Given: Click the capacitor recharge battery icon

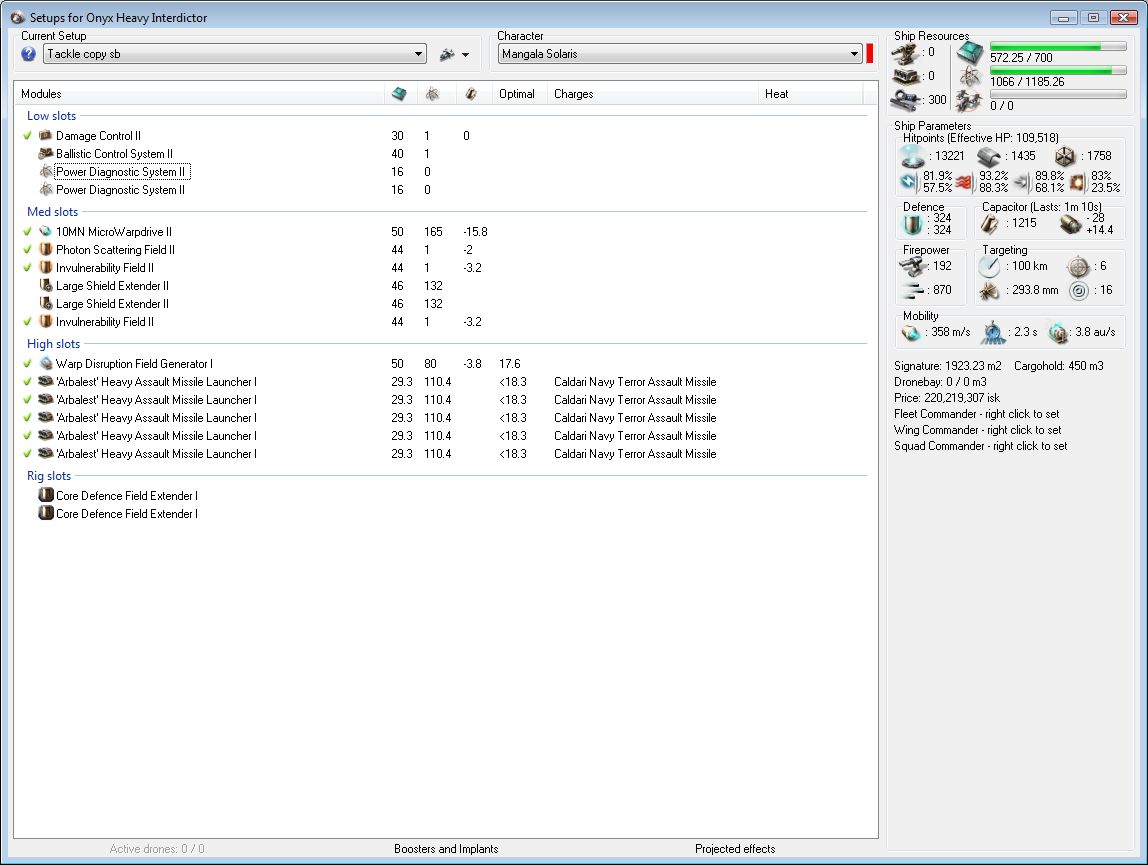Looking at the screenshot, I should pyautogui.click(x=1070, y=224).
